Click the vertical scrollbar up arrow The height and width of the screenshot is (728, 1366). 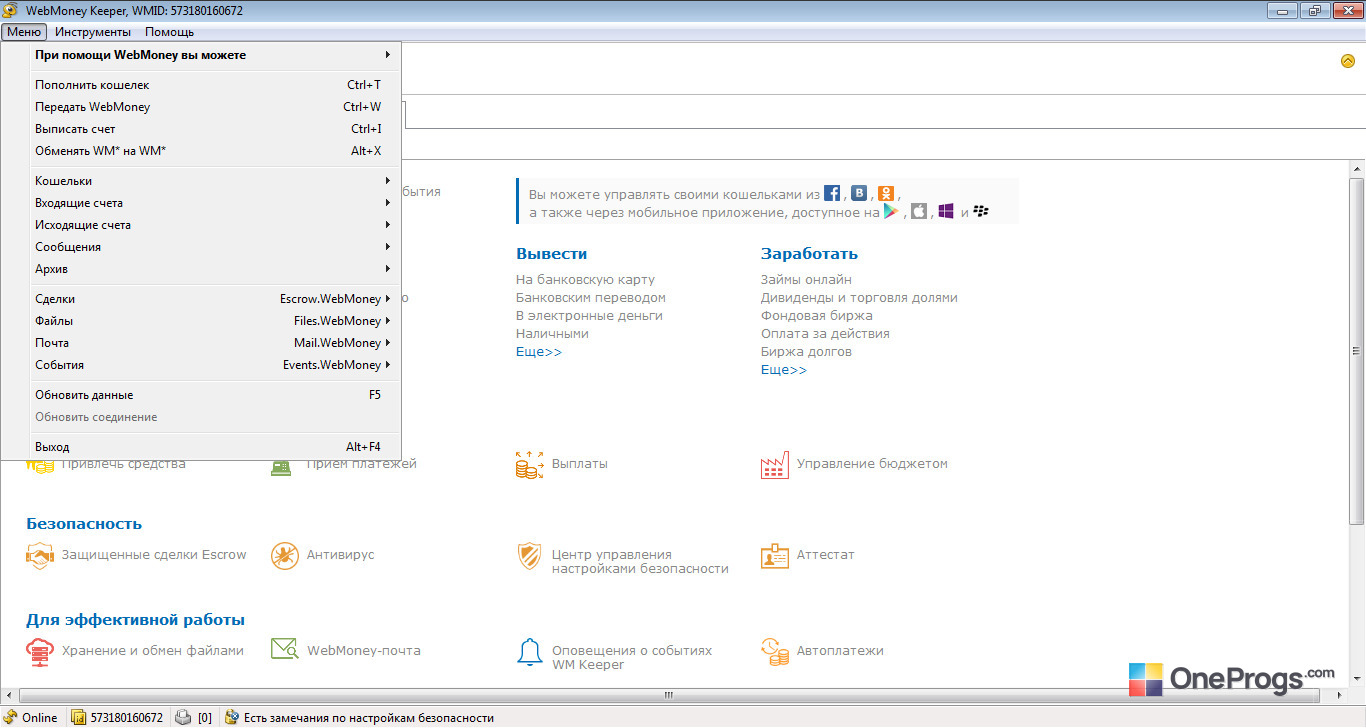[x=1356, y=167]
